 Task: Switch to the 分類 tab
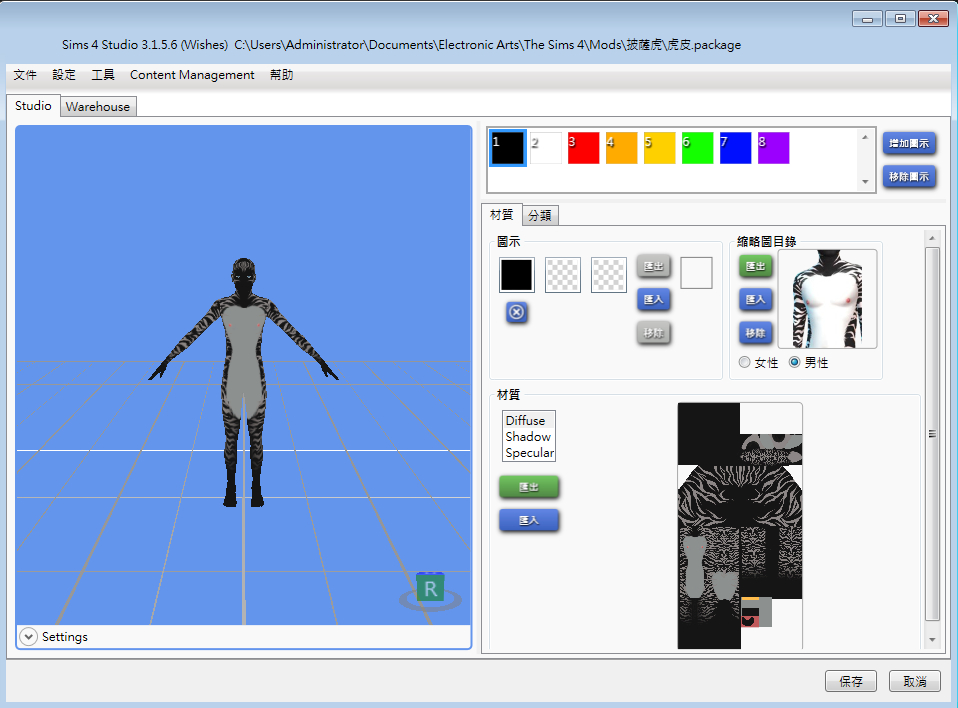point(540,214)
